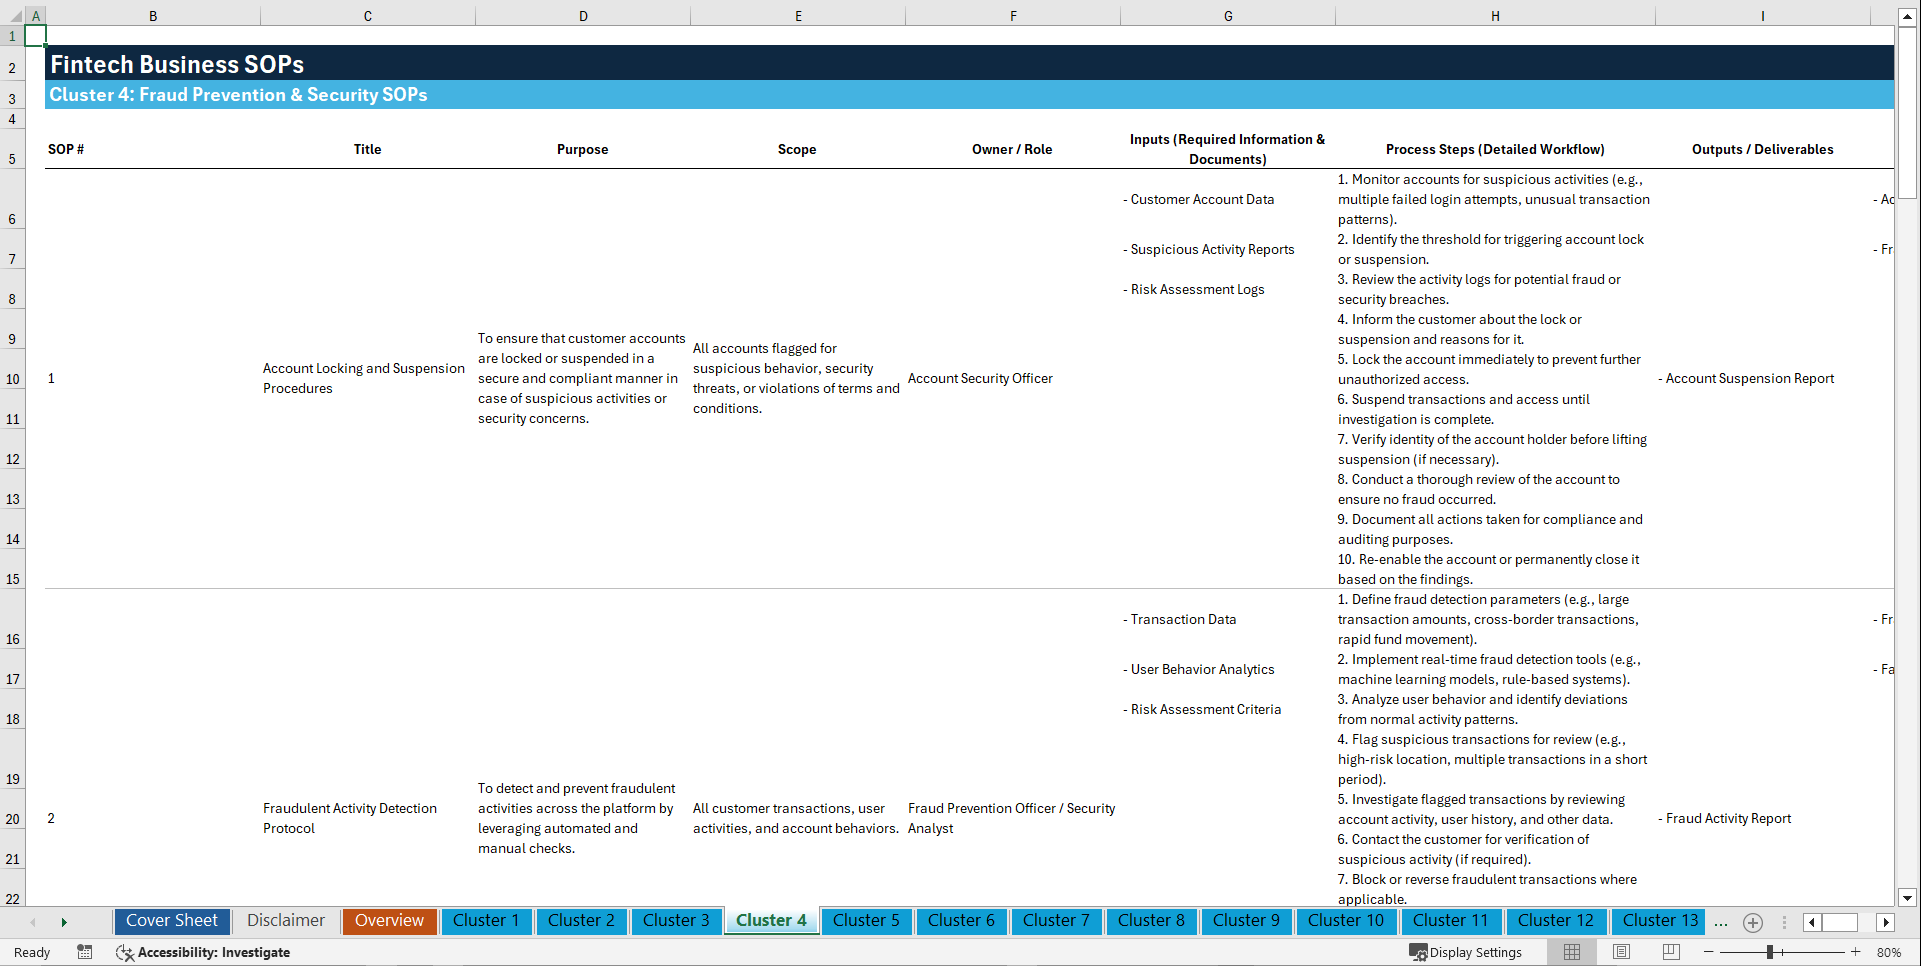The image size is (1921, 966).
Task: Add a new worksheet with plus icon
Action: click(x=1752, y=922)
